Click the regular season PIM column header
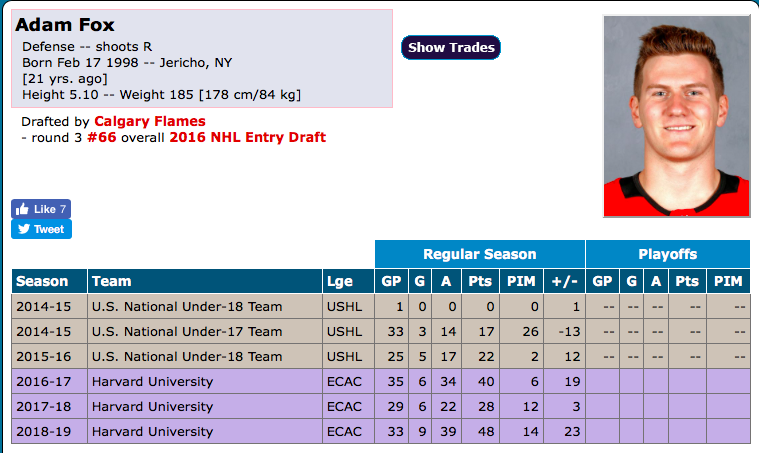This screenshot has width=759, height=453. [521, 281]
